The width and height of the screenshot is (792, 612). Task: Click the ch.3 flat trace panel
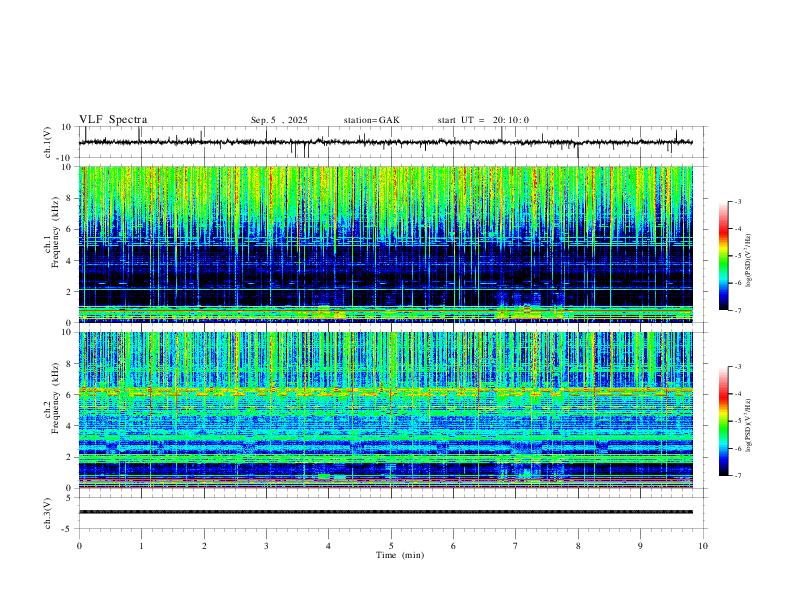[x=393, y=513]
